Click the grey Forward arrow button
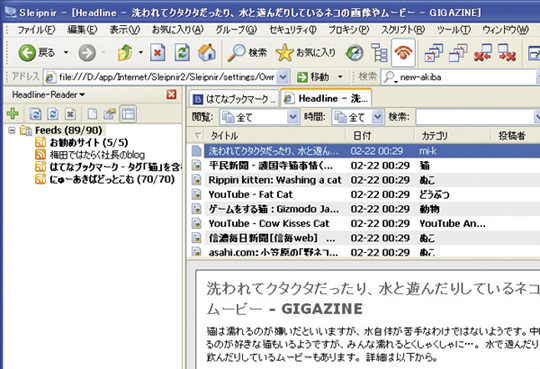 pyautogui.click(x=87, y=53)
